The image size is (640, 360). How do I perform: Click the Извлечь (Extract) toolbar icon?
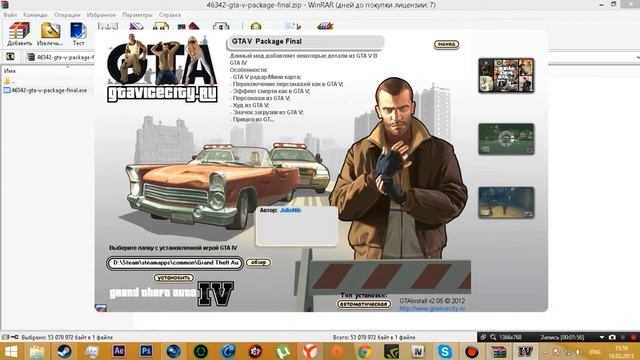[50, 34]
